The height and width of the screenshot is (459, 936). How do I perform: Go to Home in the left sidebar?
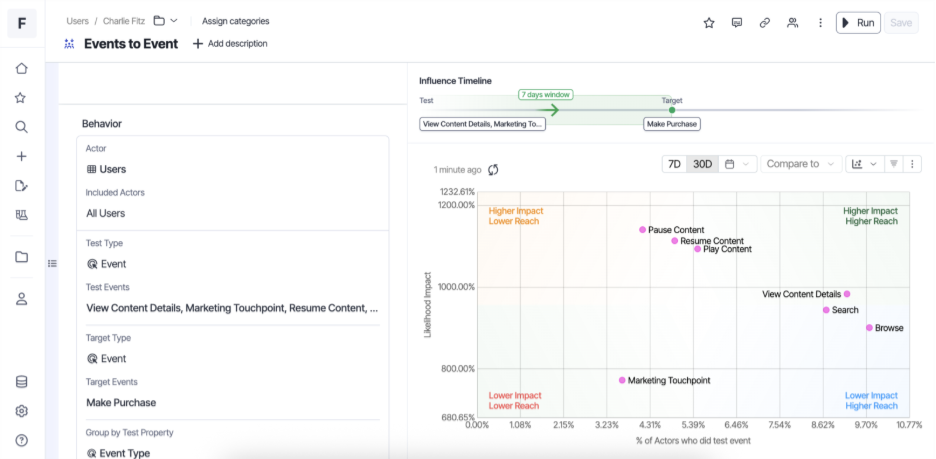click(x=21, y=69)
